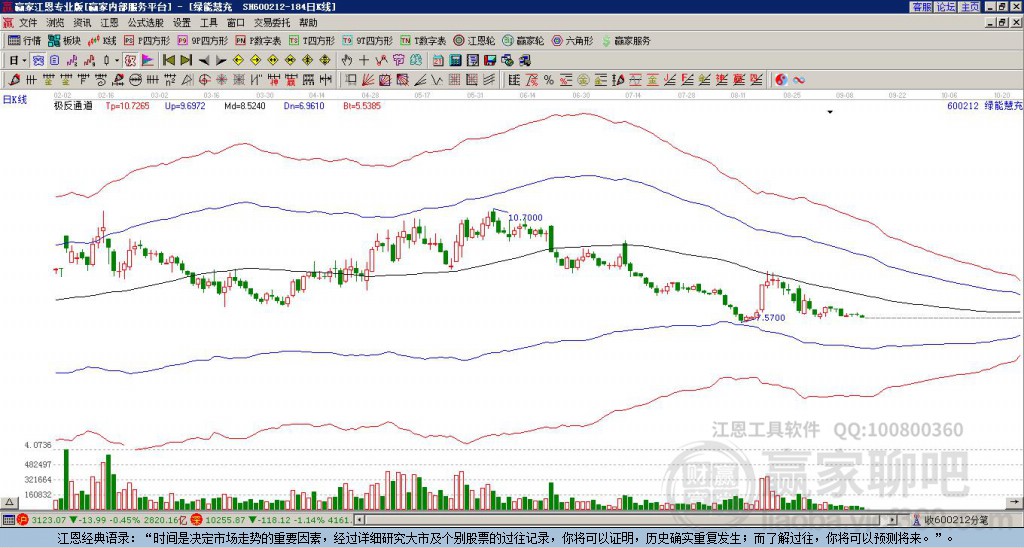
Task: Open the calendar date icon
Action: 438,60
